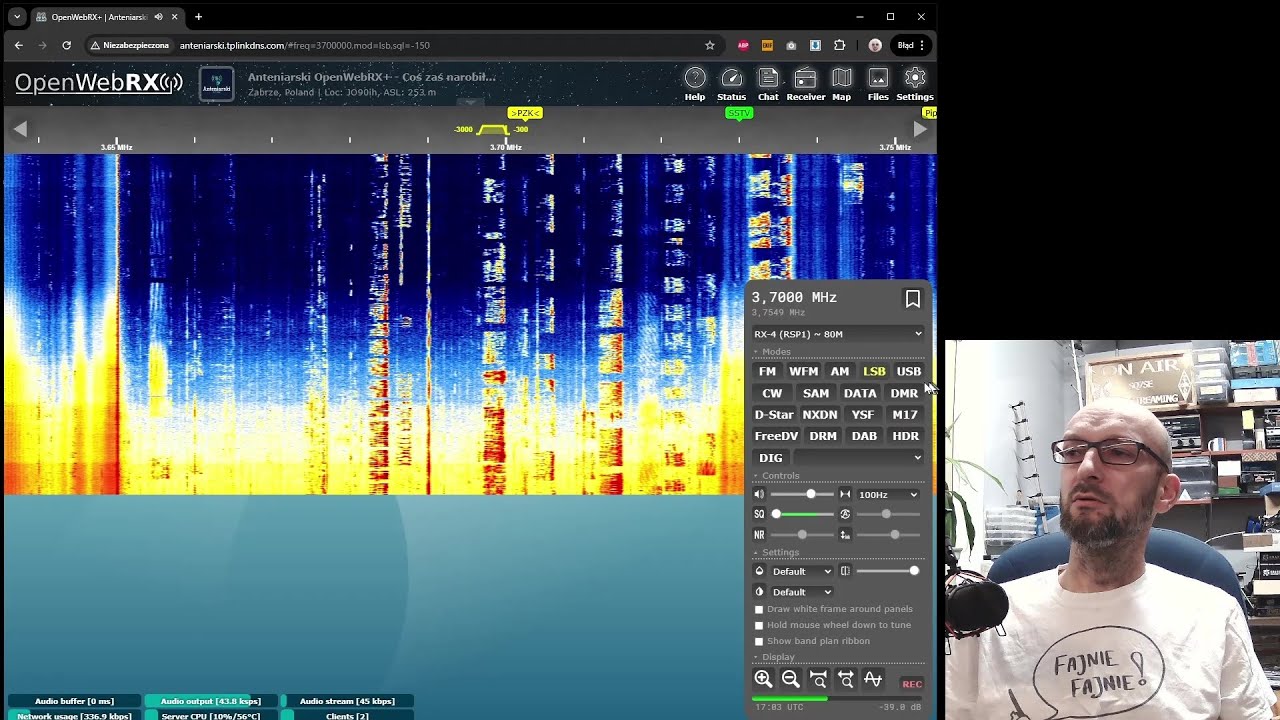Viewport: 1280px width, 720px height.
Task: Switch demodulator to FM mode
Action: pos(767,371)
